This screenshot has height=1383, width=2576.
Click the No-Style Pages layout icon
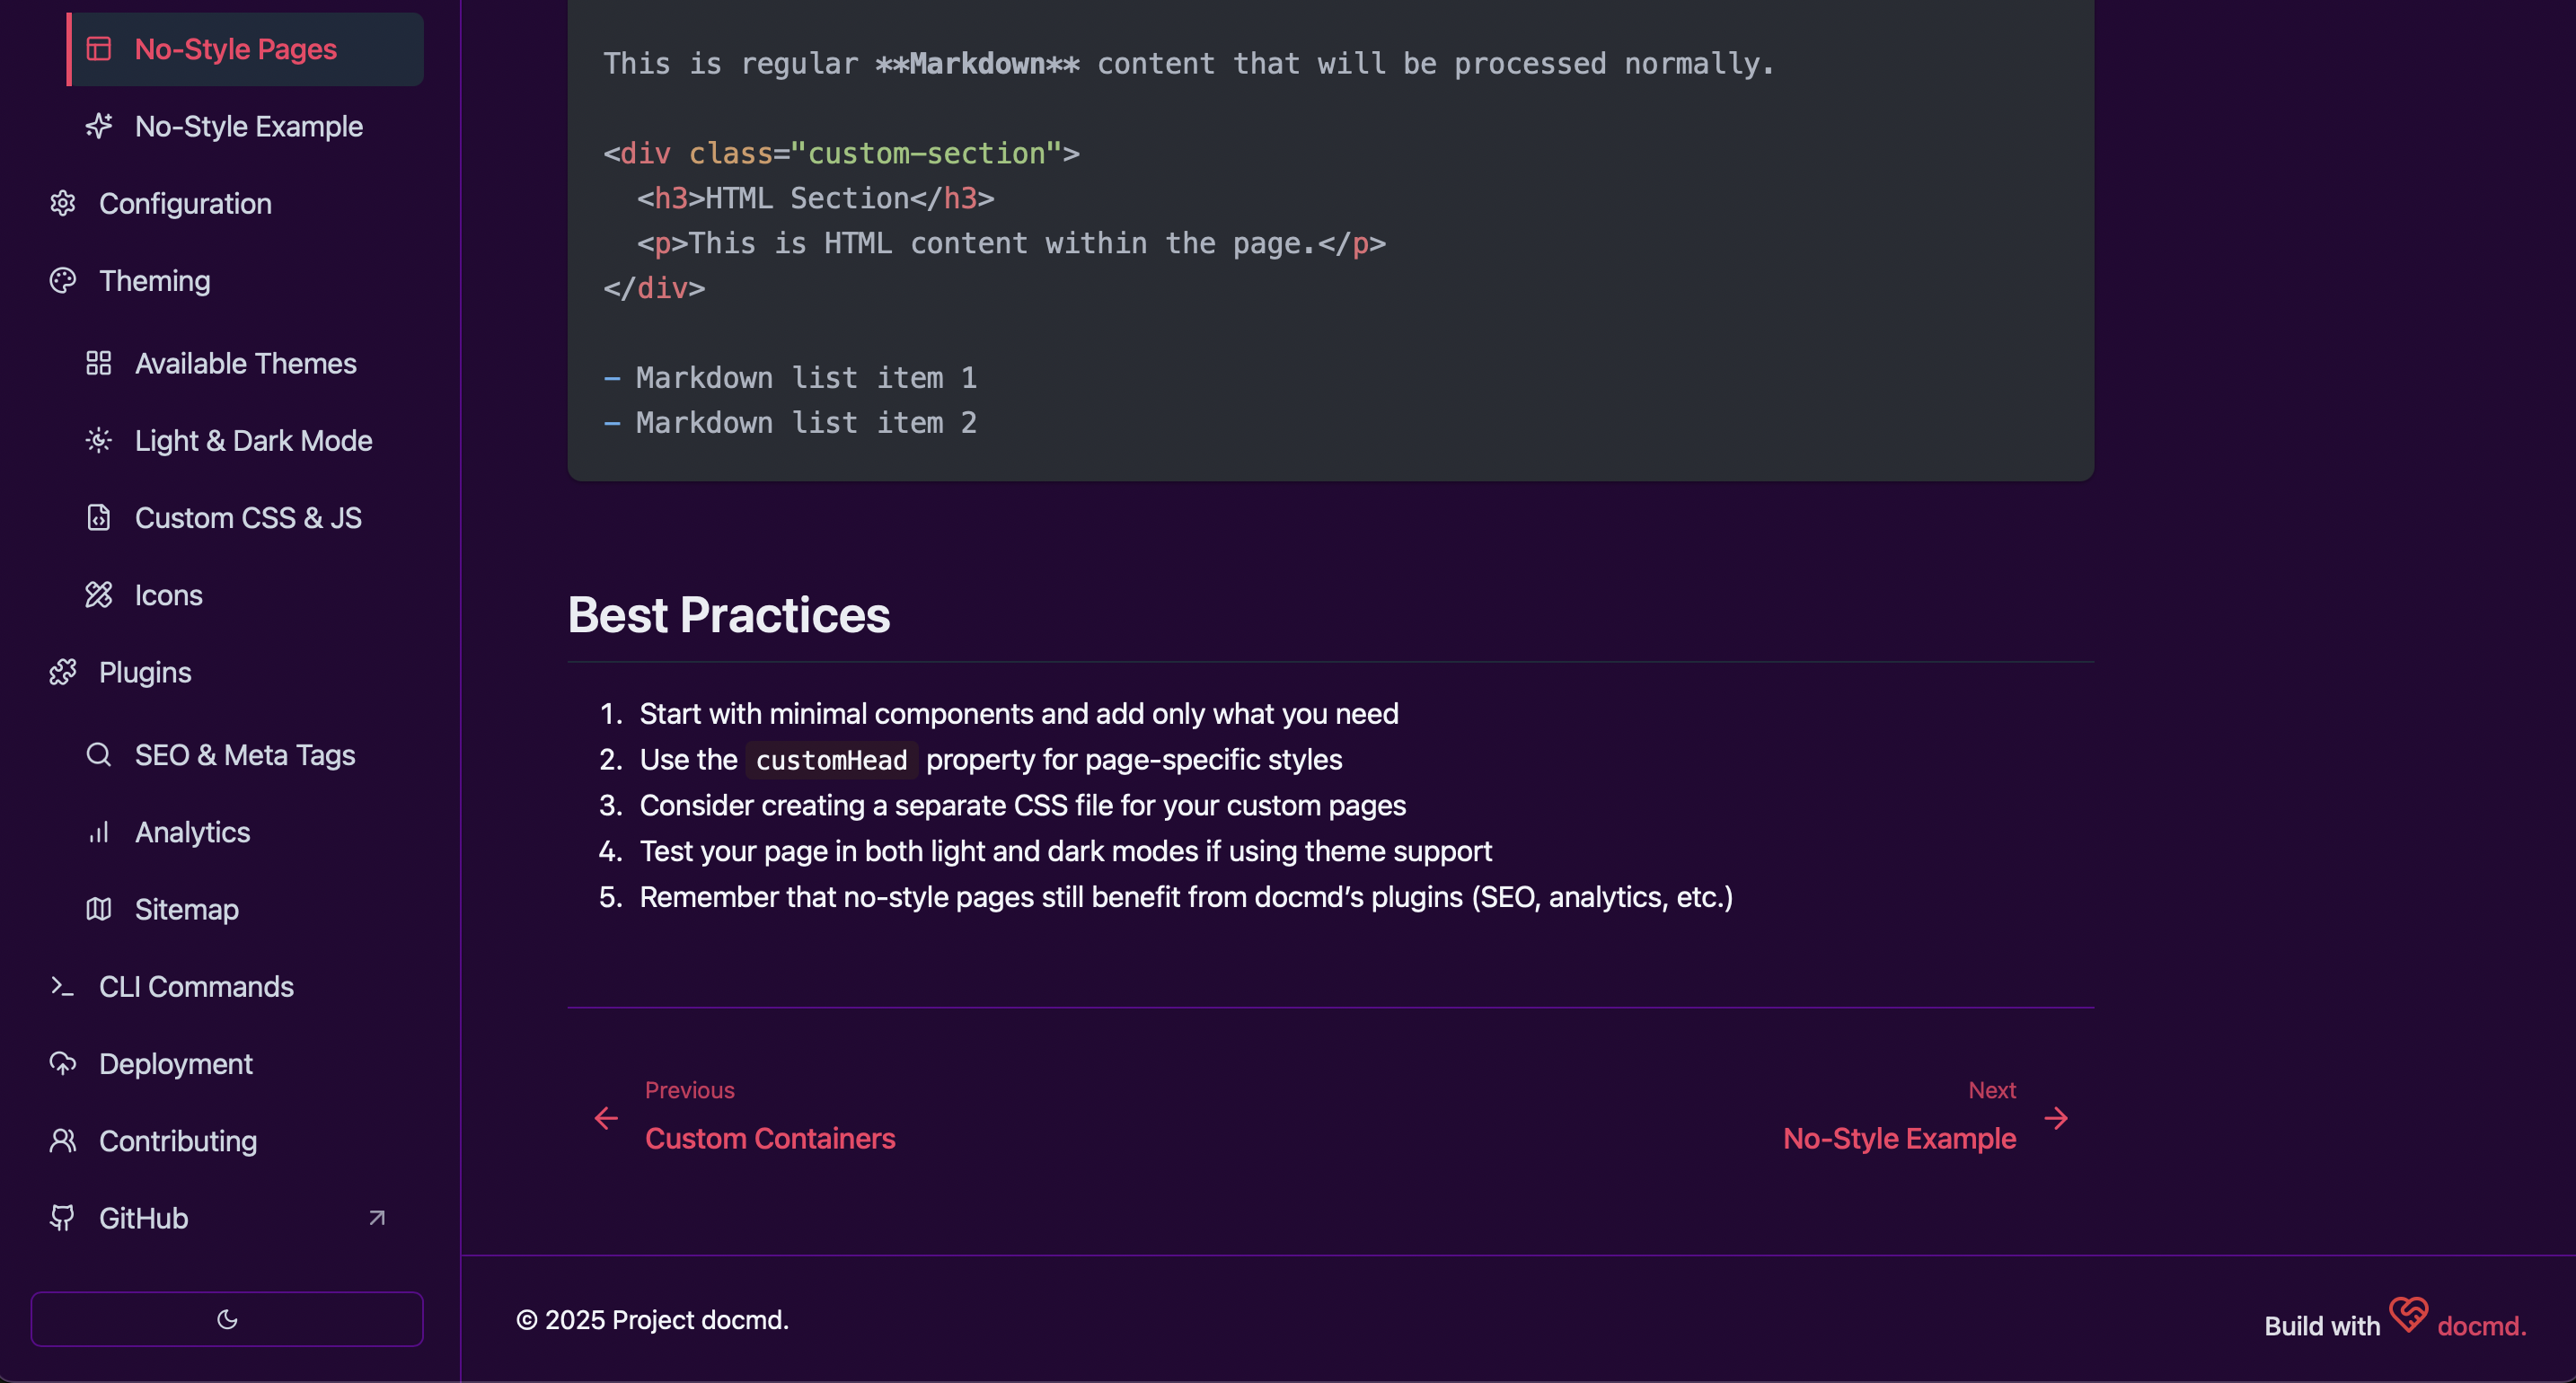[99, 49]
